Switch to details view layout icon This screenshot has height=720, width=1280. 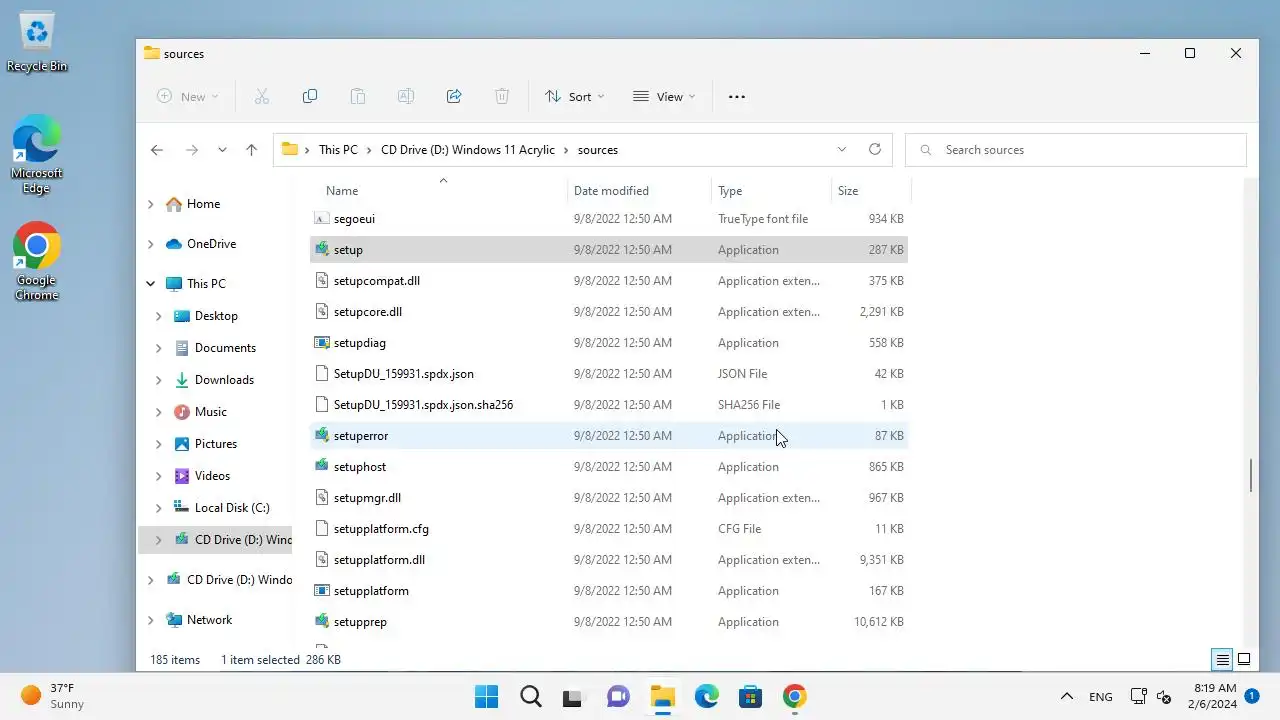[1222, 660]
